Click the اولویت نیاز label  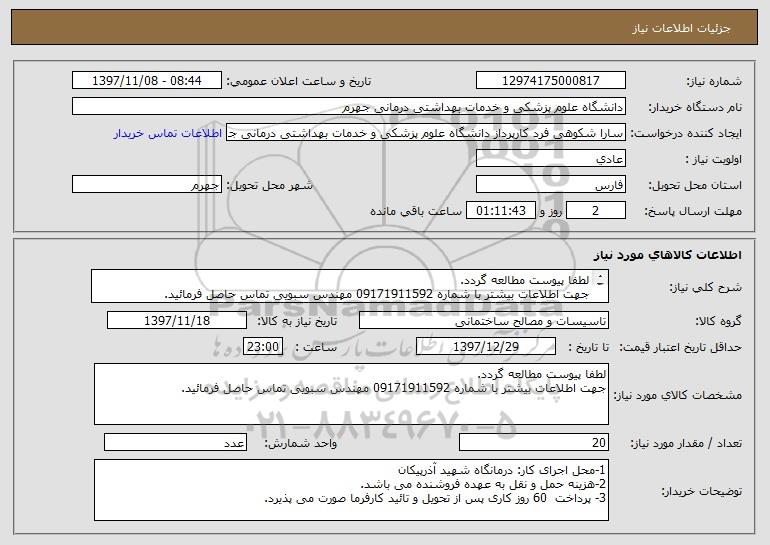coord(714,160)
